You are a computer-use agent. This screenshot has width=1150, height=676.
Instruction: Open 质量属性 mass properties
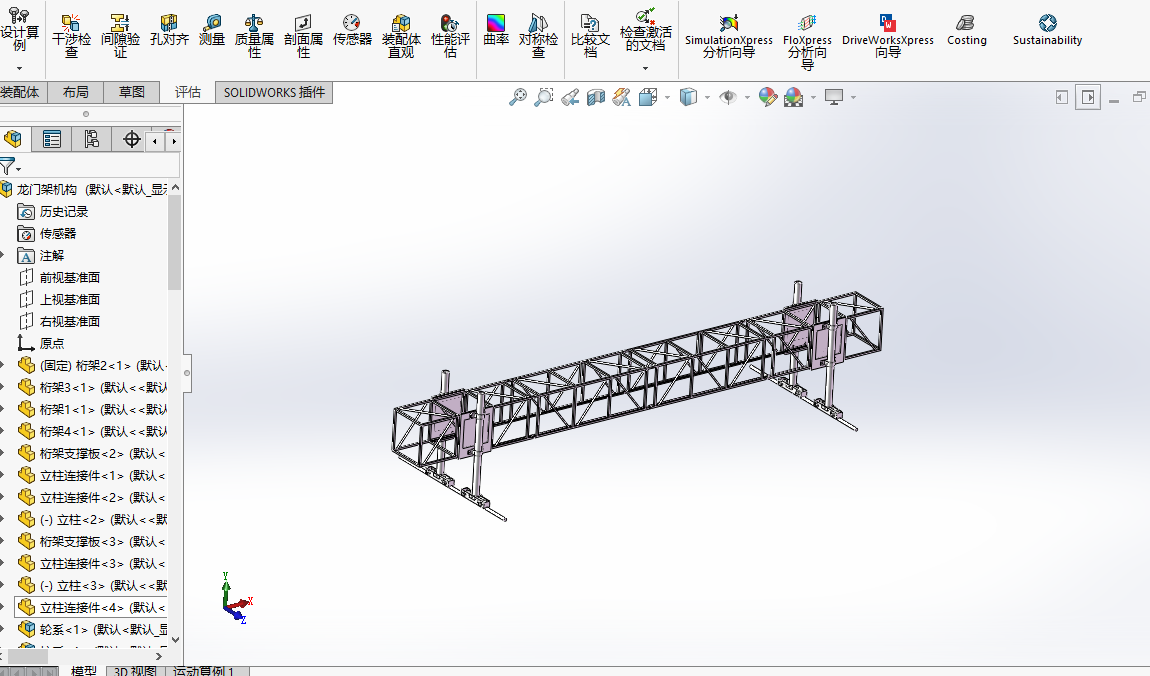pyautogui.click(x=254, y=35)
